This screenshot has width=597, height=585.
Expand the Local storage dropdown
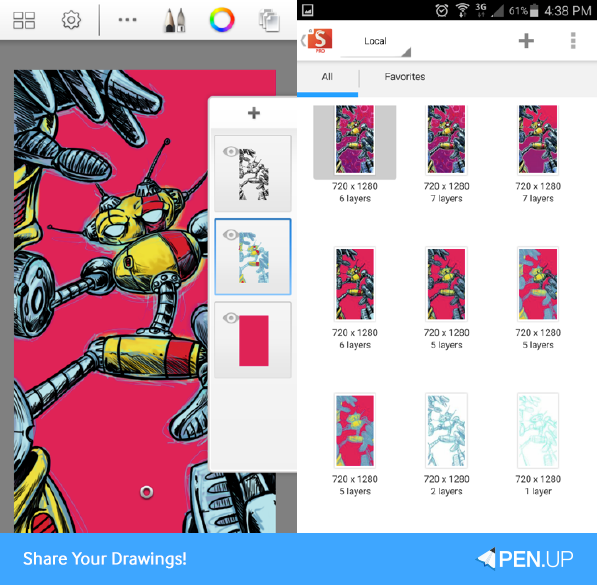tap(375, 42)
